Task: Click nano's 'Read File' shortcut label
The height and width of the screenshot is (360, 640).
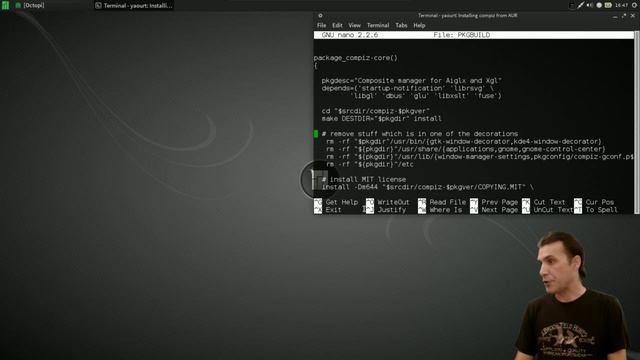Action: 447,202
